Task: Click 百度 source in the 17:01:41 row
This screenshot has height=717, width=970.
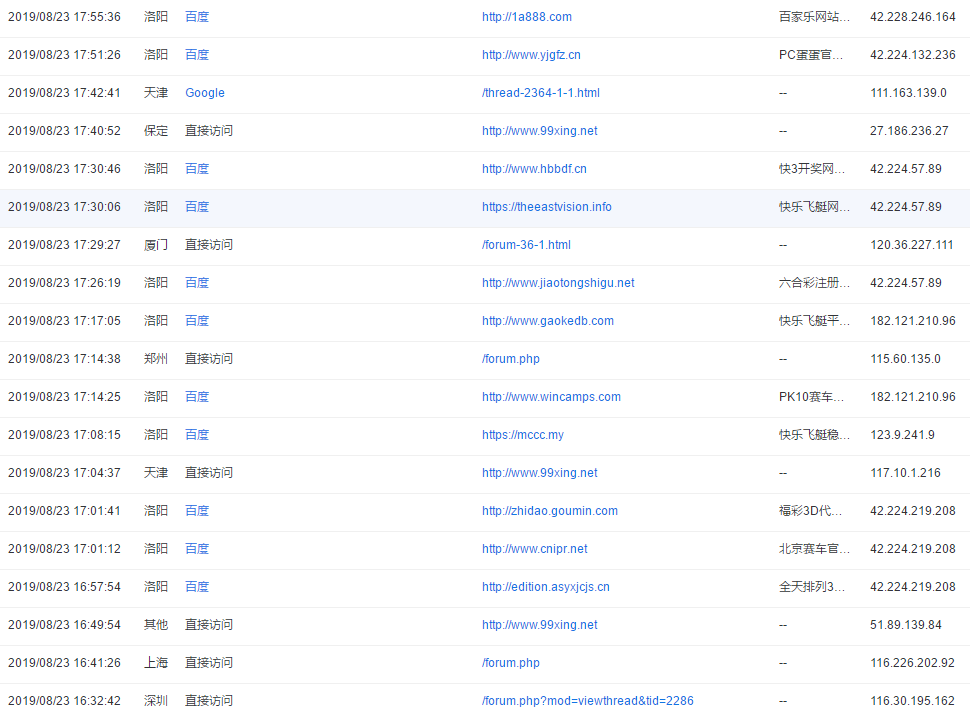Action: pyautogui.click(x=197, y=511)
